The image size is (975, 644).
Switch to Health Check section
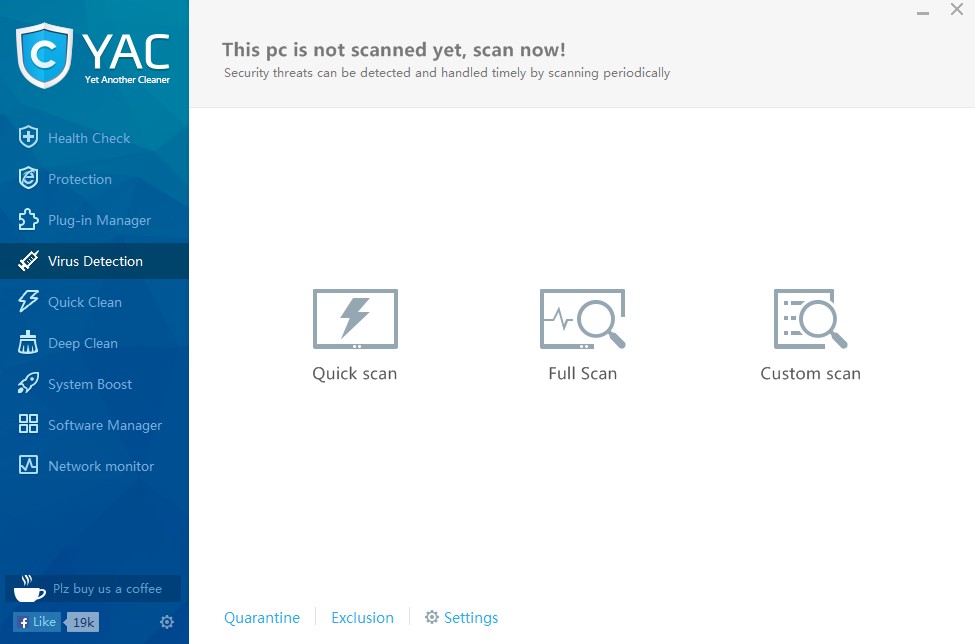pos(95,138)
